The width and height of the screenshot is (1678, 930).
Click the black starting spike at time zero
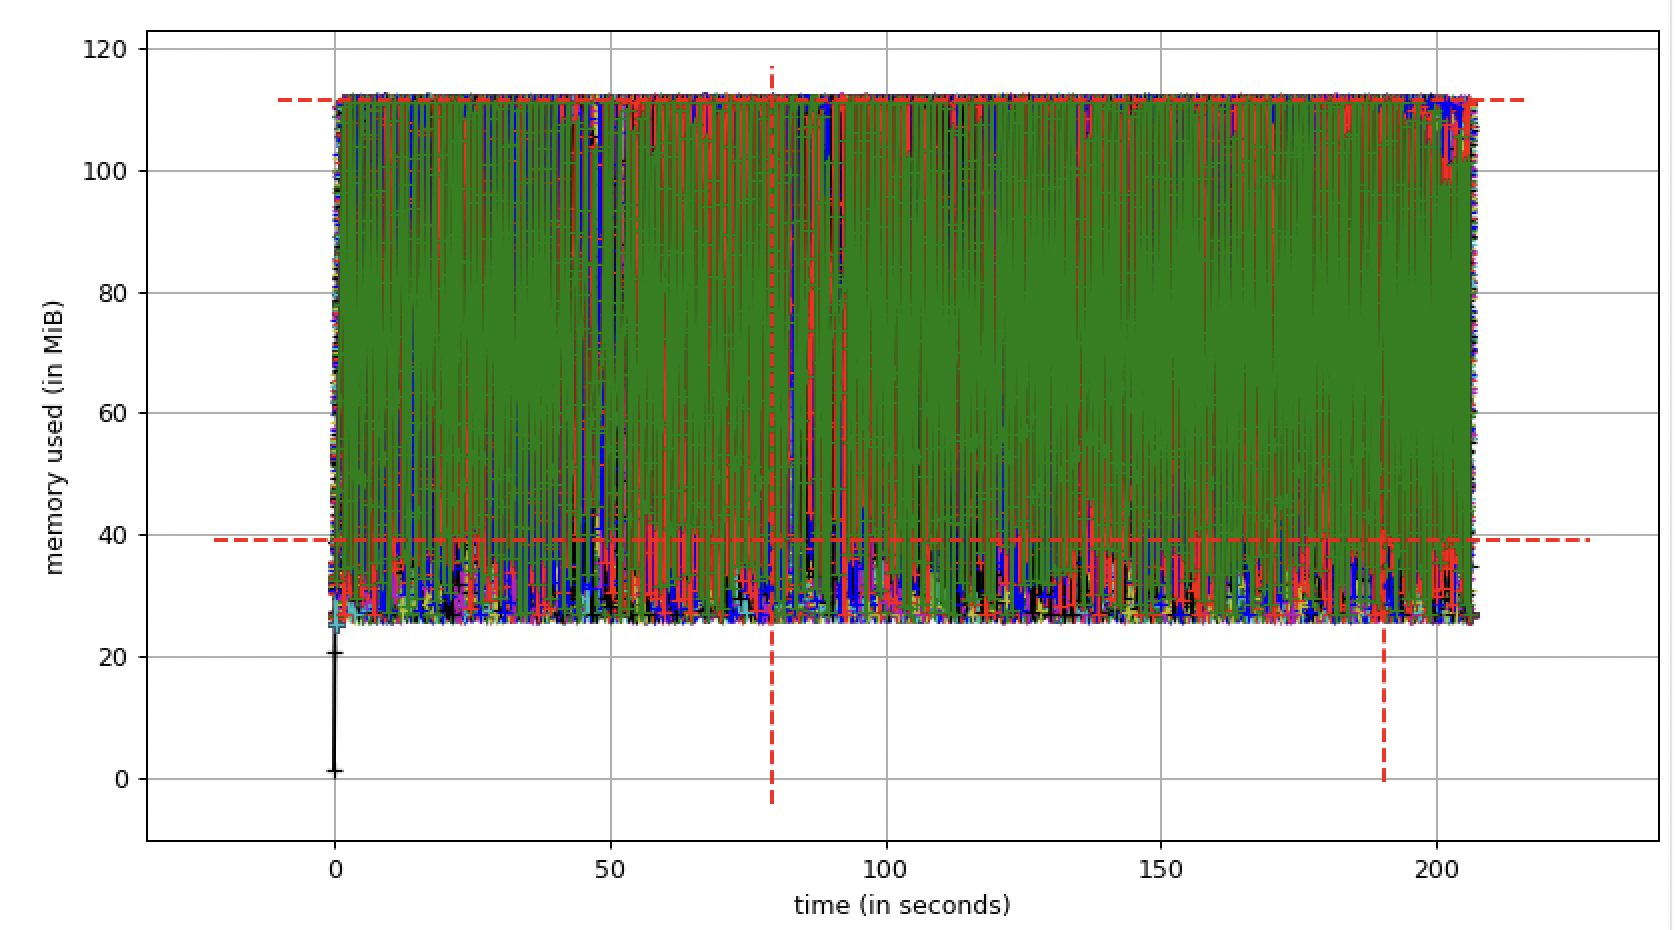pos(334,700)
